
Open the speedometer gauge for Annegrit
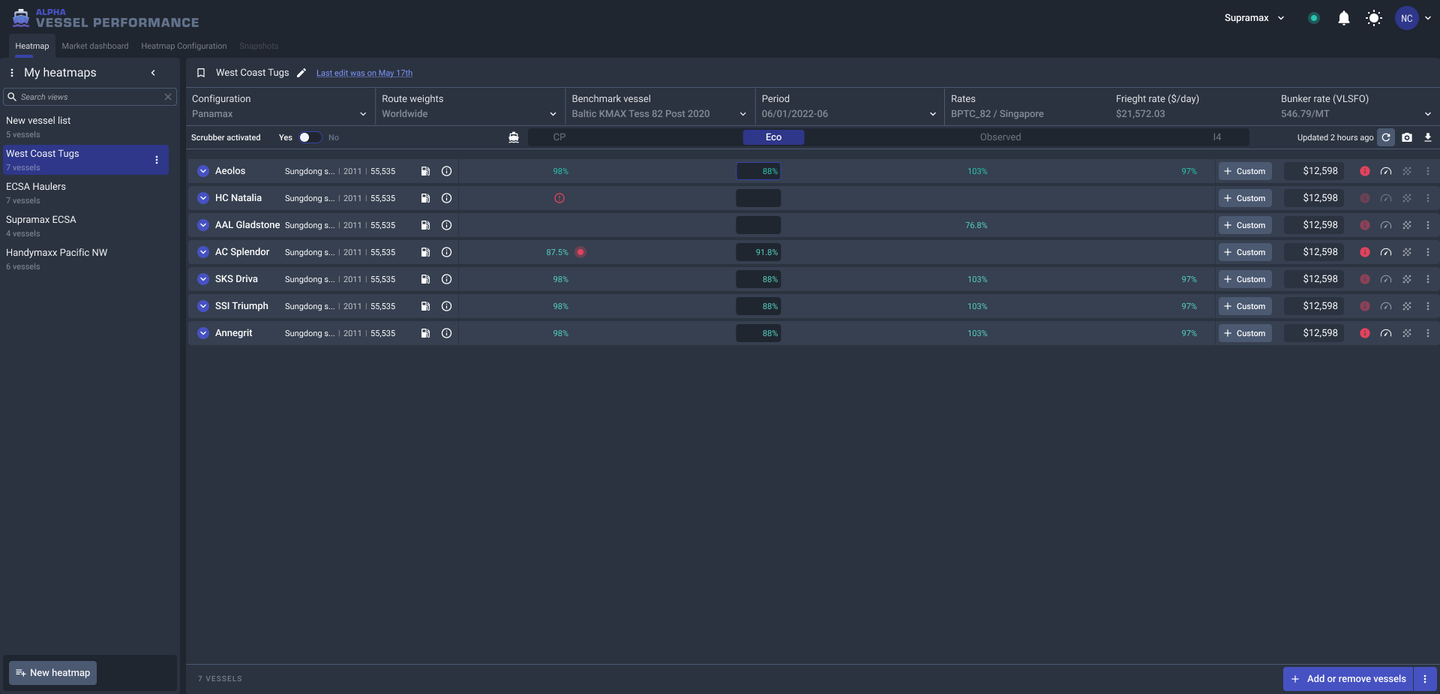[x=1386, y=333]
